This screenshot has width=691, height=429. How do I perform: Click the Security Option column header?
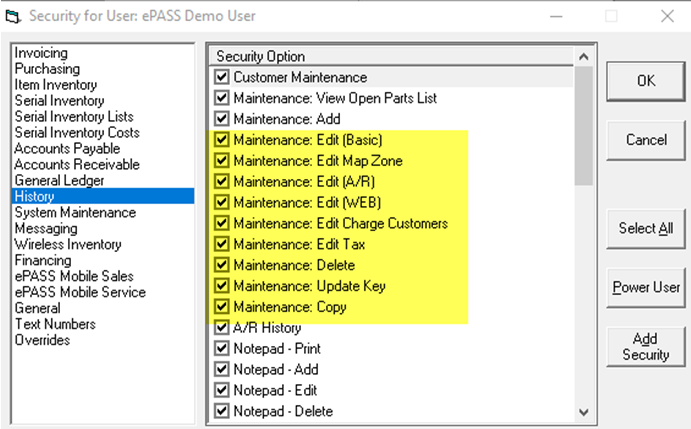coord(391,56)
